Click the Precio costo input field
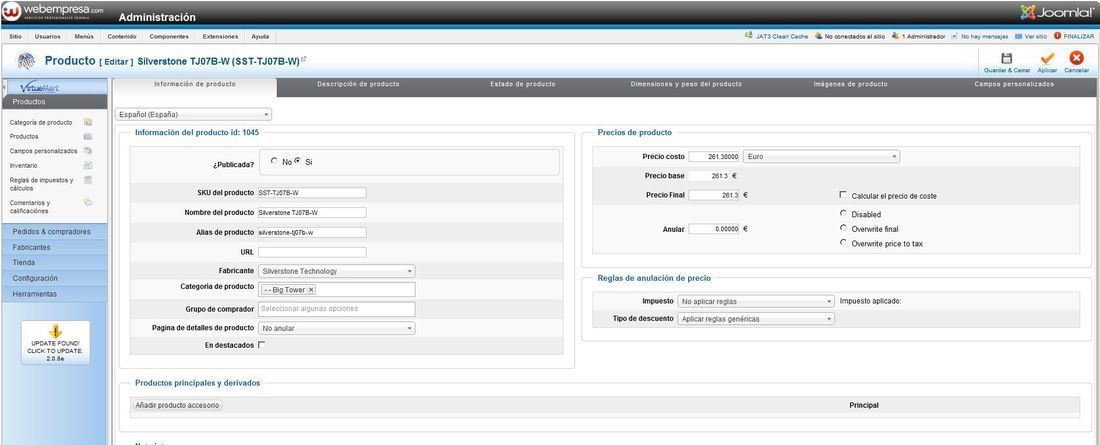 point(714,157)
